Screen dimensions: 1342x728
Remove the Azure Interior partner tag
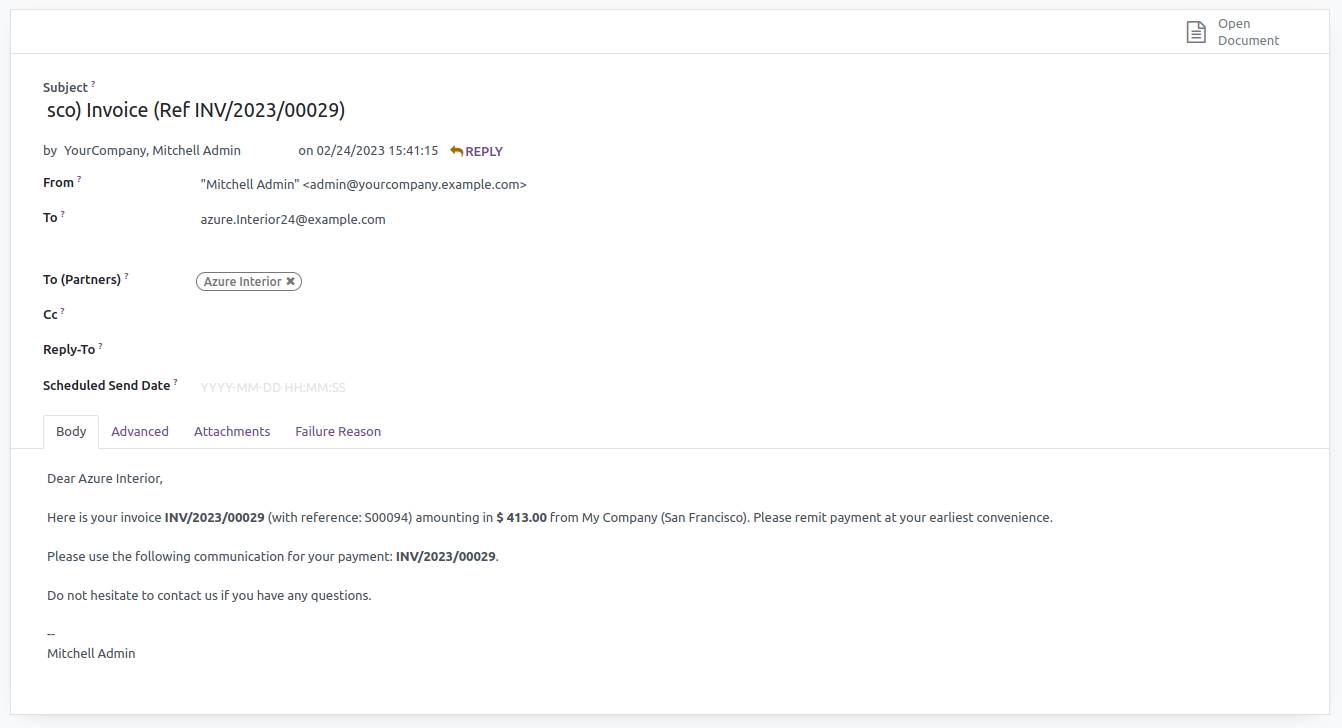tap(291, 282)
